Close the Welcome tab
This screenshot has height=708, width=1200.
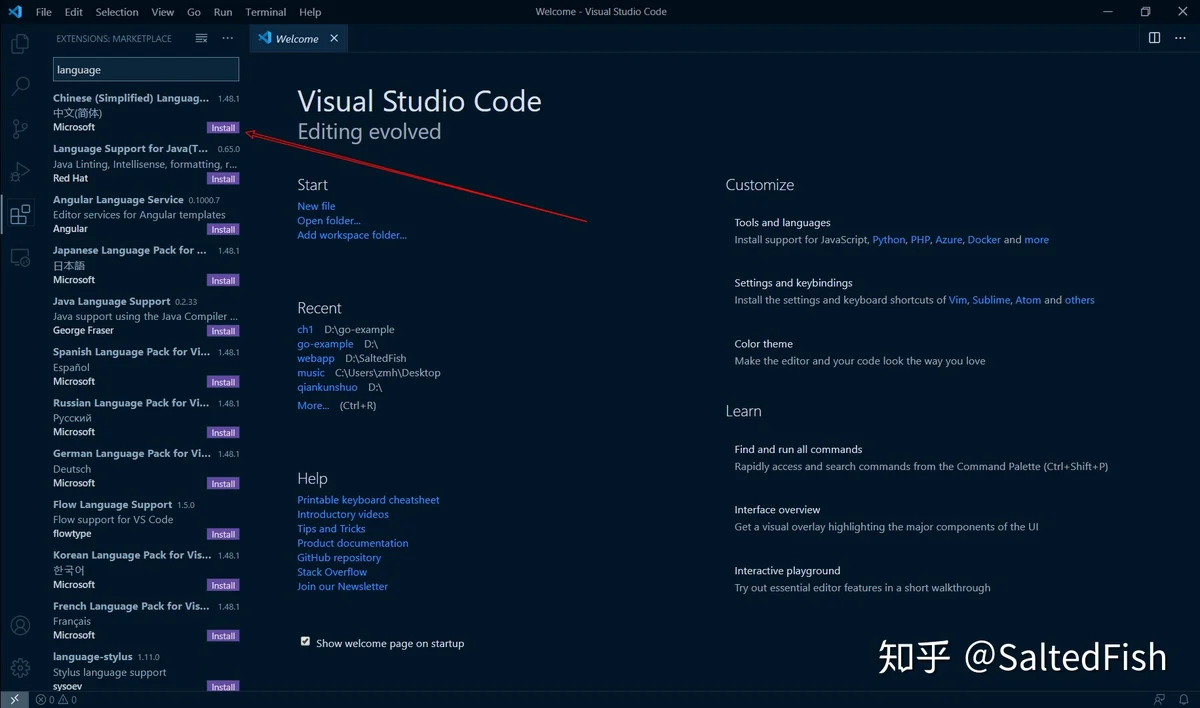[334, 38]
